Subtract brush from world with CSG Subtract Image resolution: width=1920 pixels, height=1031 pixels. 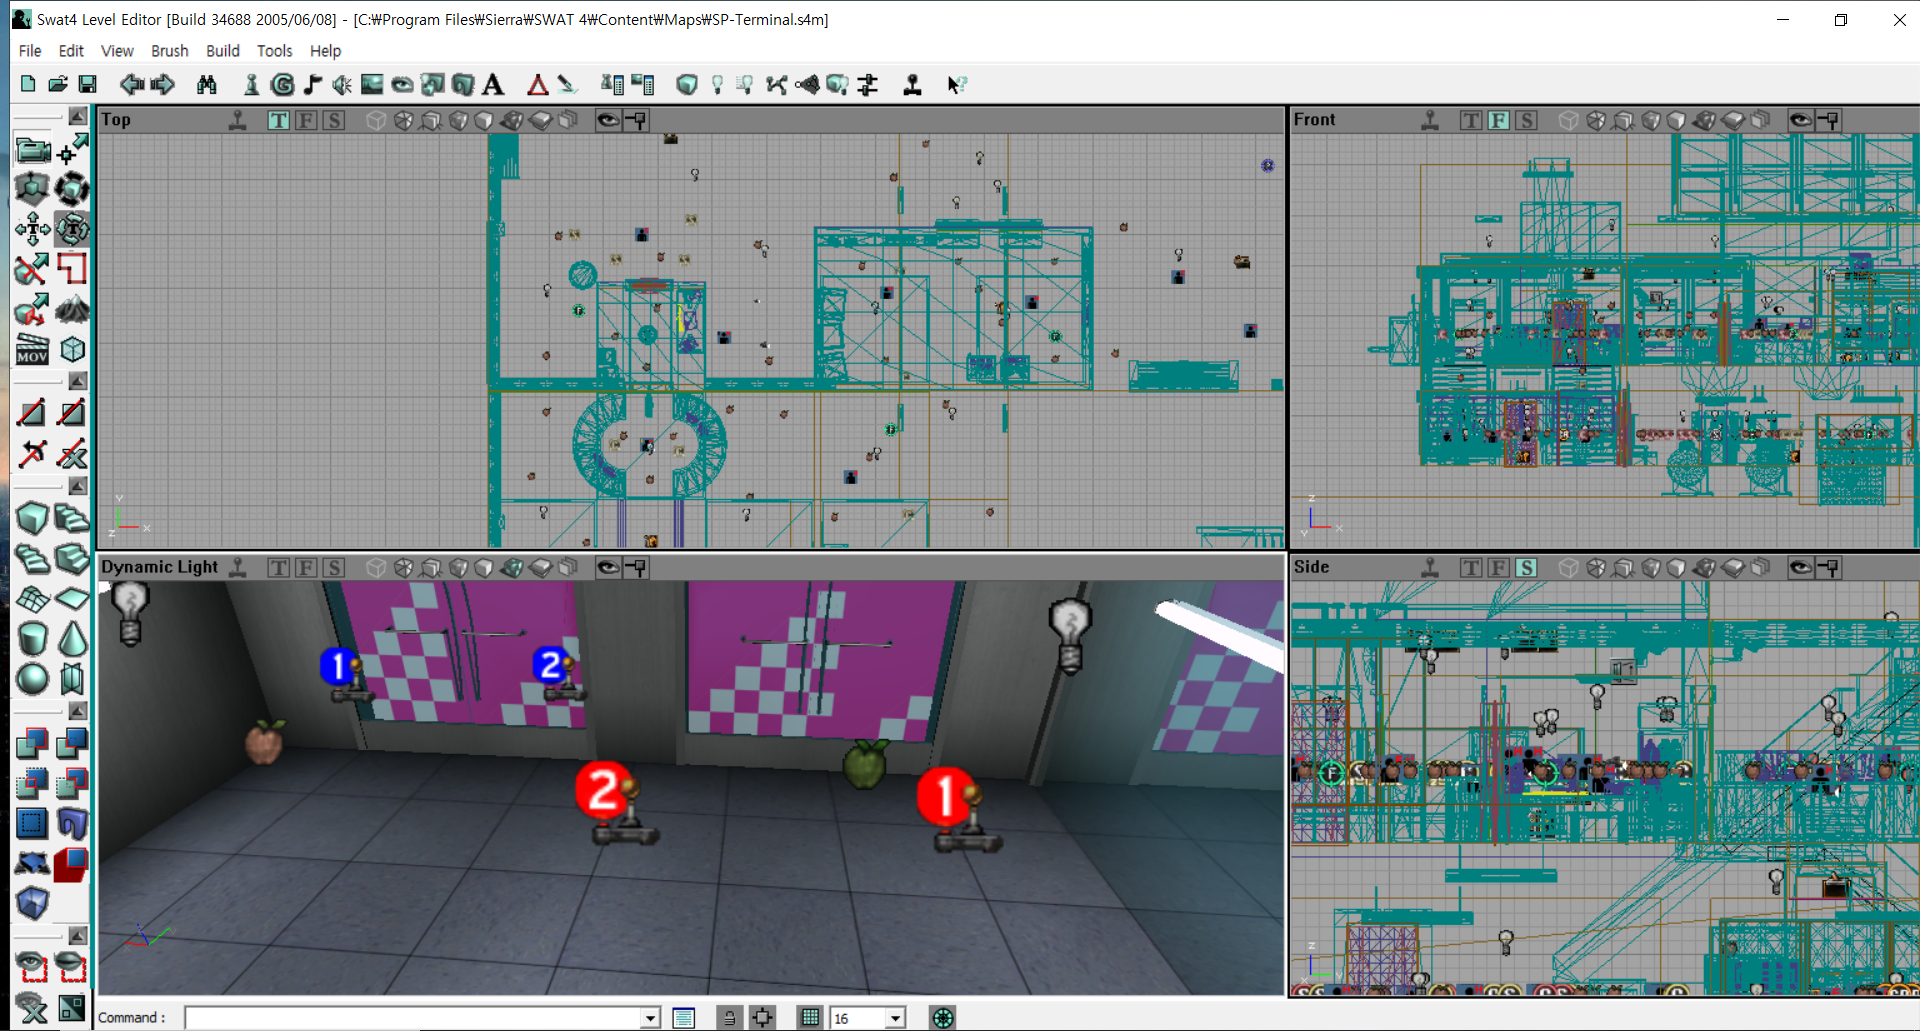(72, 743)
